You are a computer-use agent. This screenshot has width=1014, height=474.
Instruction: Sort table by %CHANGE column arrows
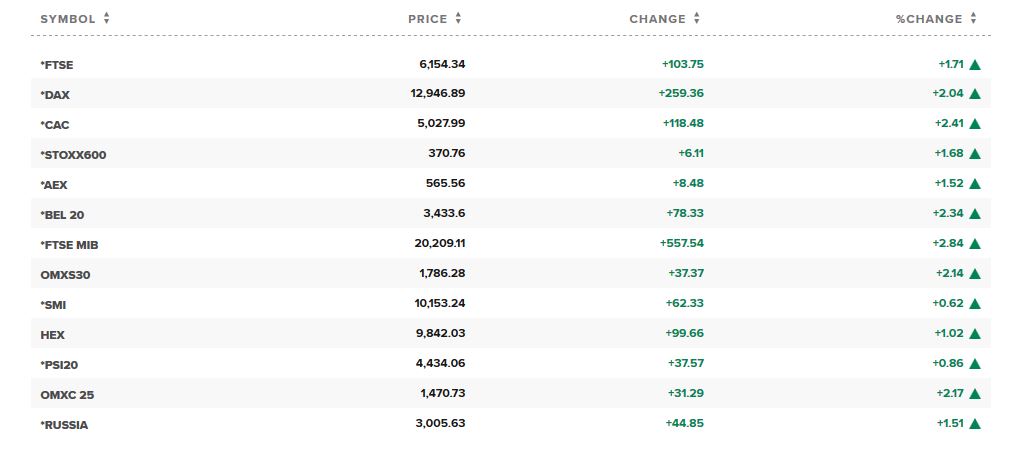pos(973,19)
